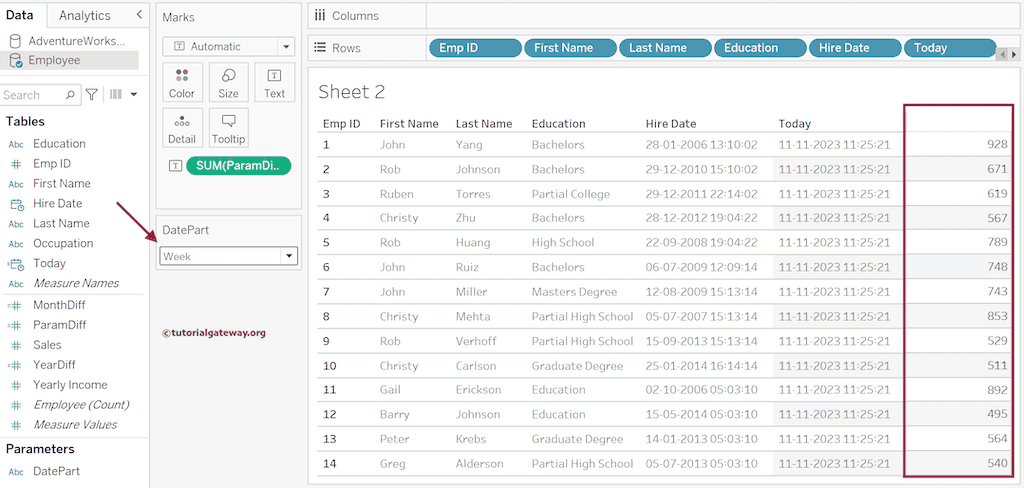Open the Color marks card
The image size is (1024, 488).
182,82
